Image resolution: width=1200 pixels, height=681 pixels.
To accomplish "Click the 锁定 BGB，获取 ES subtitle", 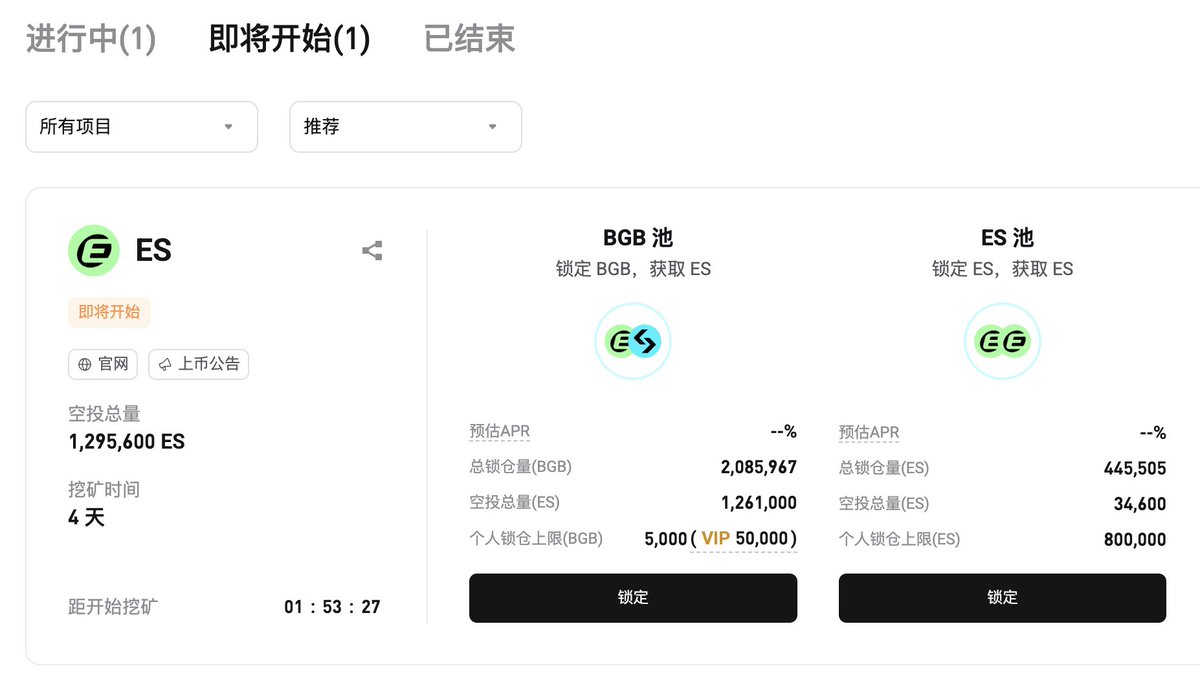I will point(633,269).
